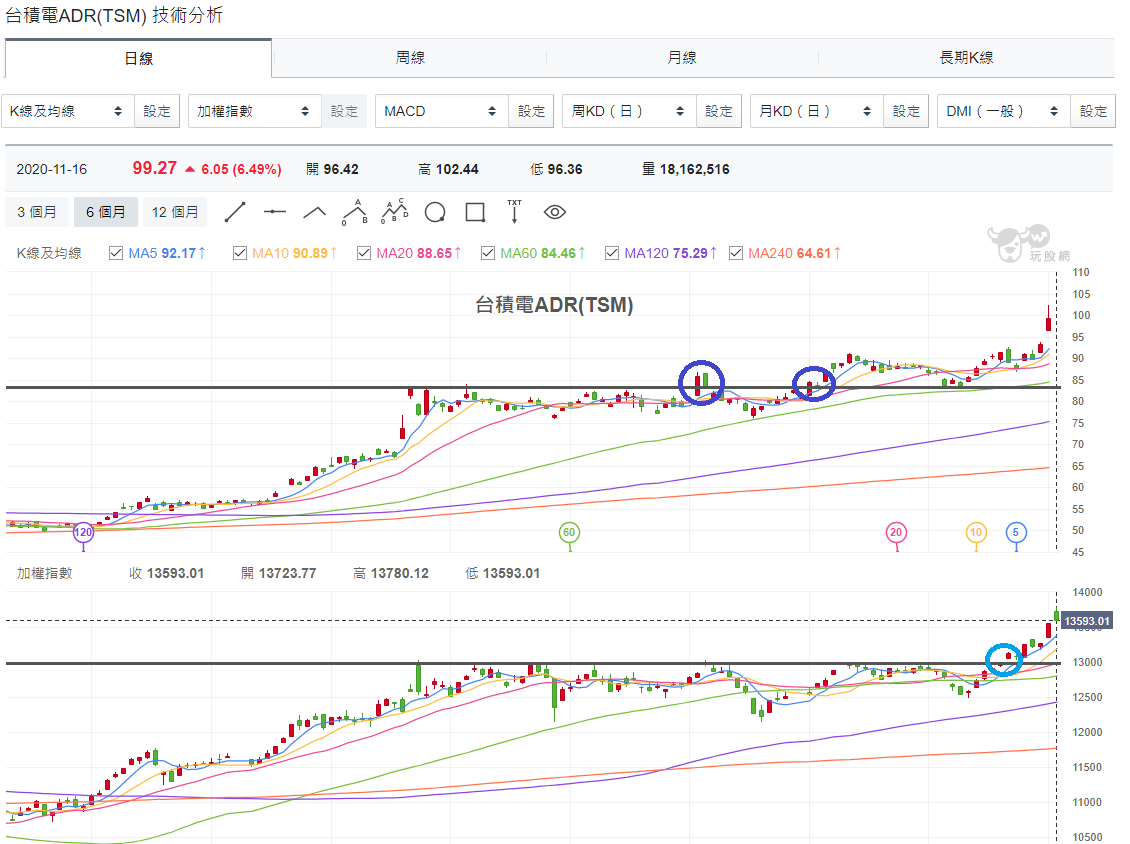Click the purple 120 MA marker
1130x844 pixels.
pos(84,533)
